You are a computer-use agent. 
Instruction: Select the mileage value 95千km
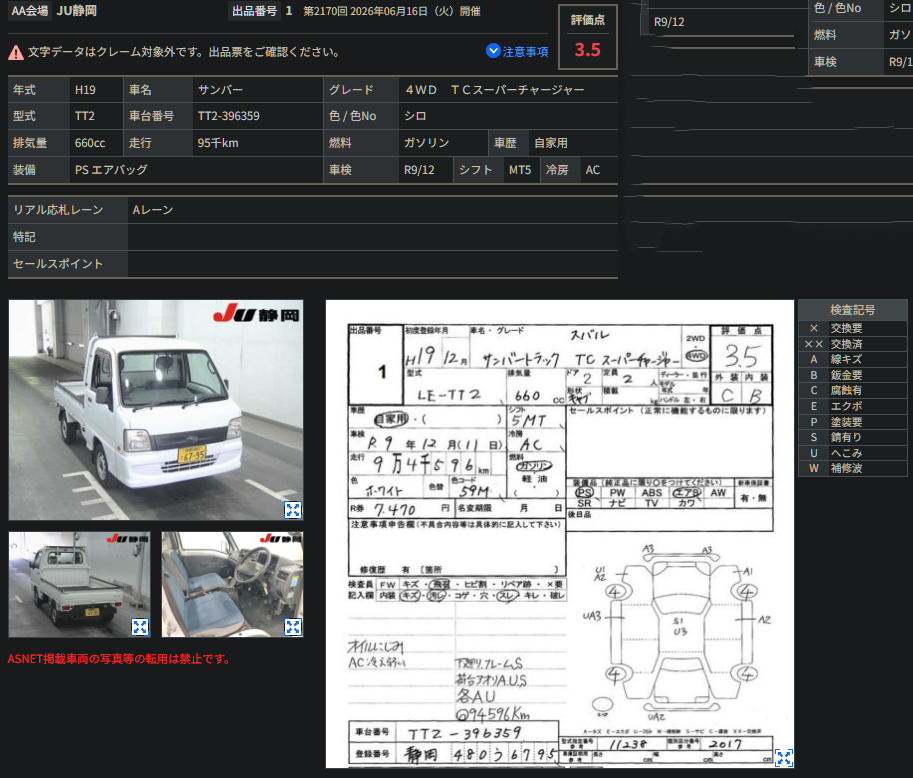coord(218,143)
